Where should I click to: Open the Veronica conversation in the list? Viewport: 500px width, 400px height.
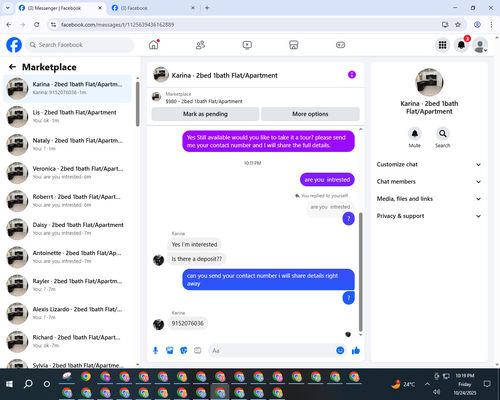point(67,173)
